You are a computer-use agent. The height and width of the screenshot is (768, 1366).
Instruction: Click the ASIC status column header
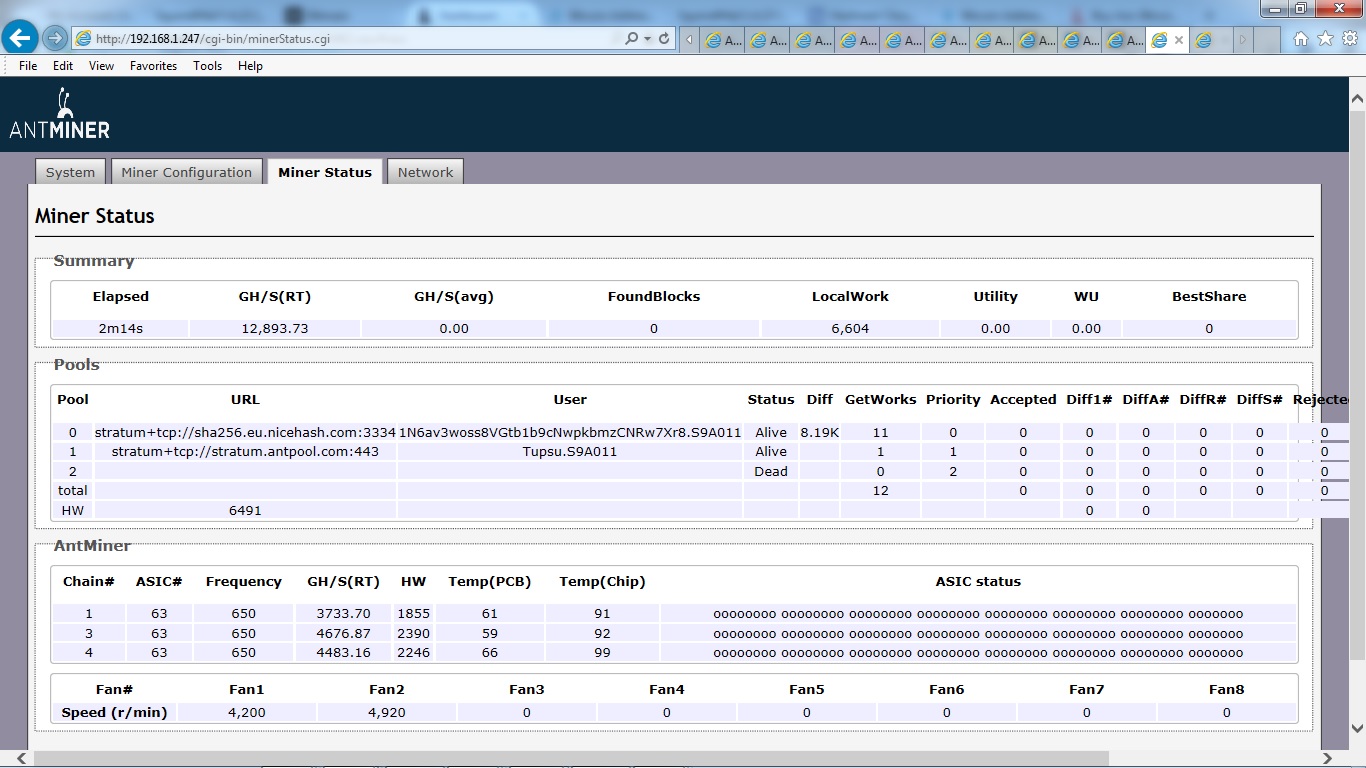[x=978, y=581]
